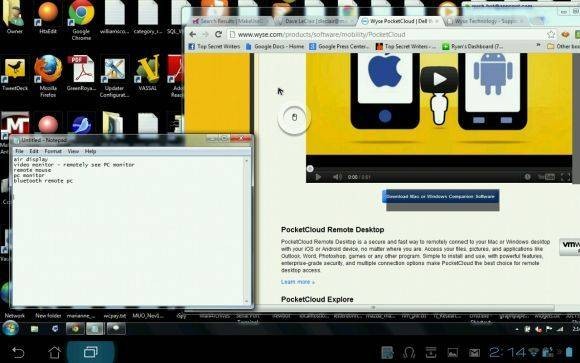Tap the on-screen mouse button circle
The image size is (580, 363).
[x=294, y=118]
